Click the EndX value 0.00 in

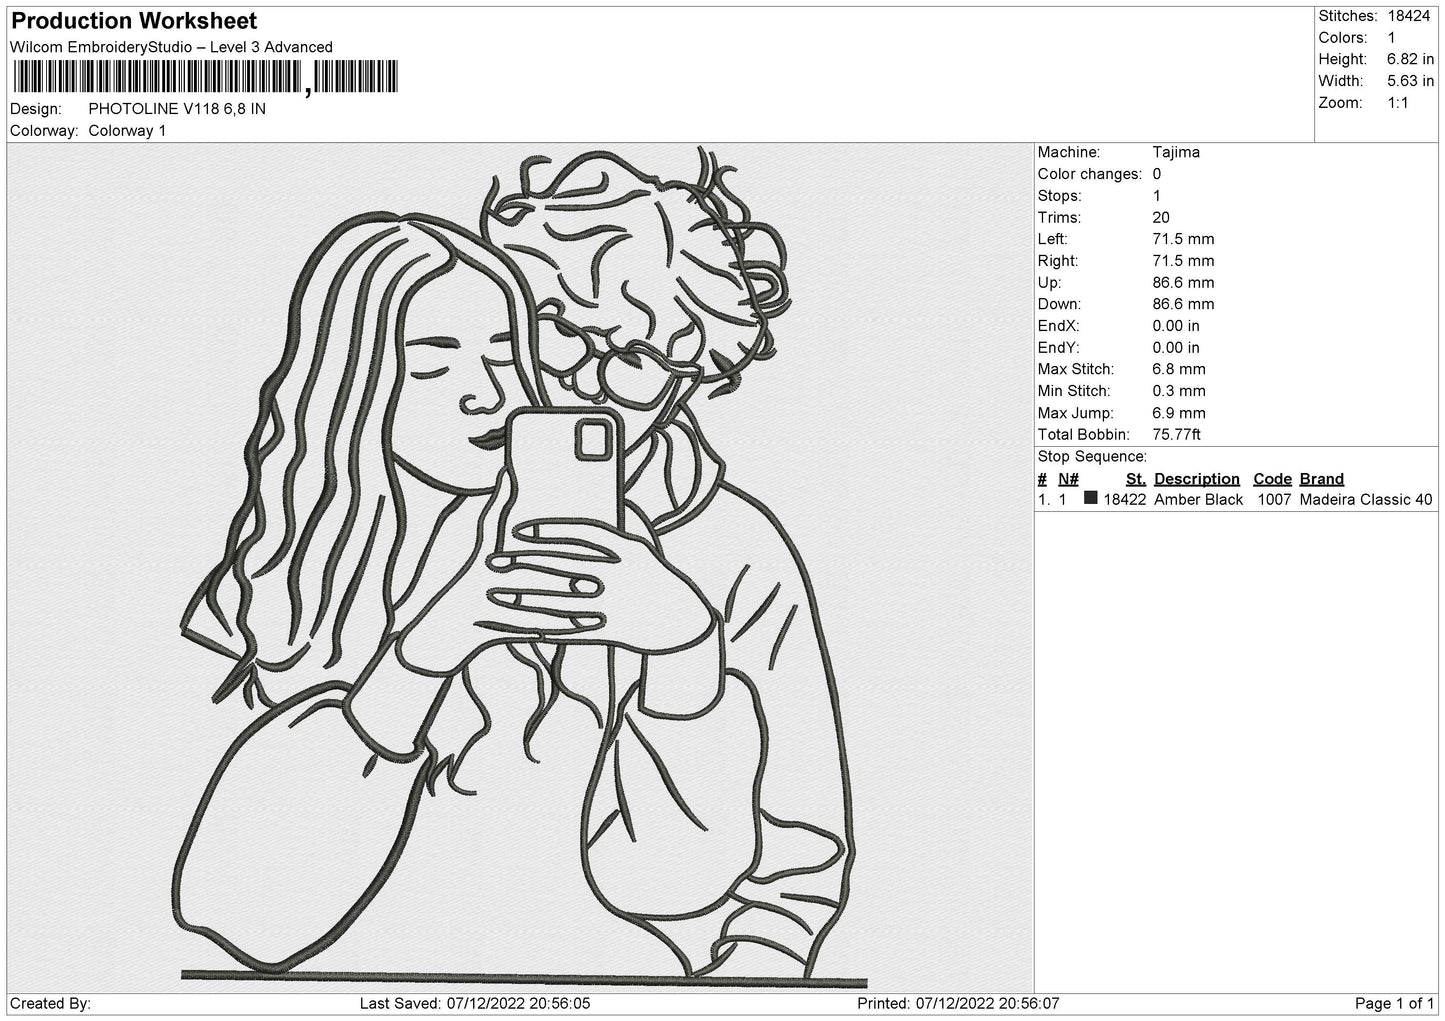tap(1176, 326)
